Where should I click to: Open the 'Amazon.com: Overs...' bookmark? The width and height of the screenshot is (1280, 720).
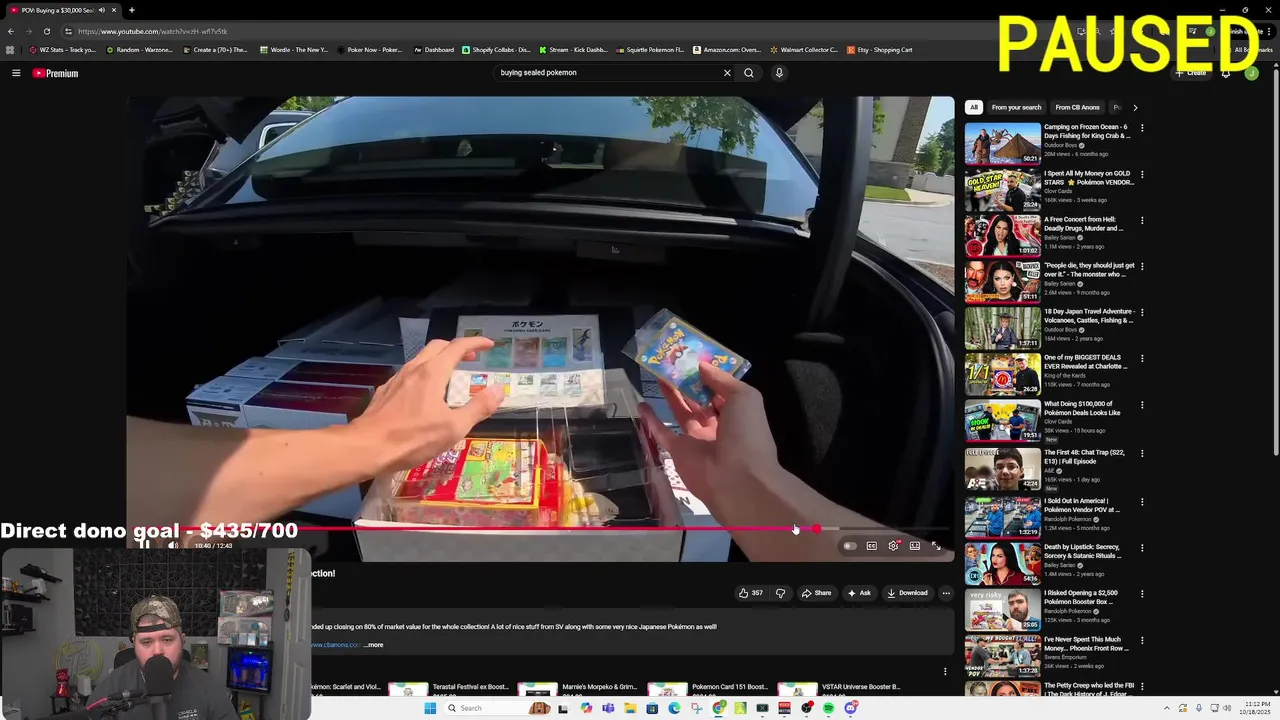[x=726, y=50]
